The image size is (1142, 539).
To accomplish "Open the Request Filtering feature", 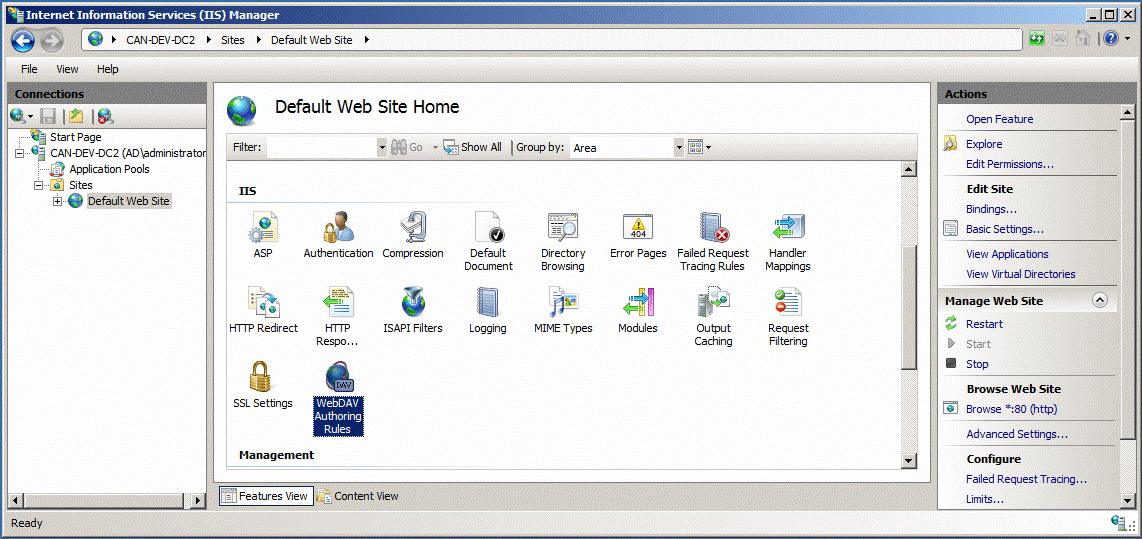I will point(788,316).
